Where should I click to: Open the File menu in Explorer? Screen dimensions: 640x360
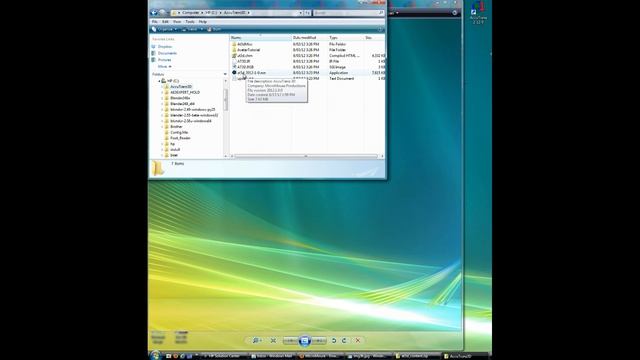(155, 22)
